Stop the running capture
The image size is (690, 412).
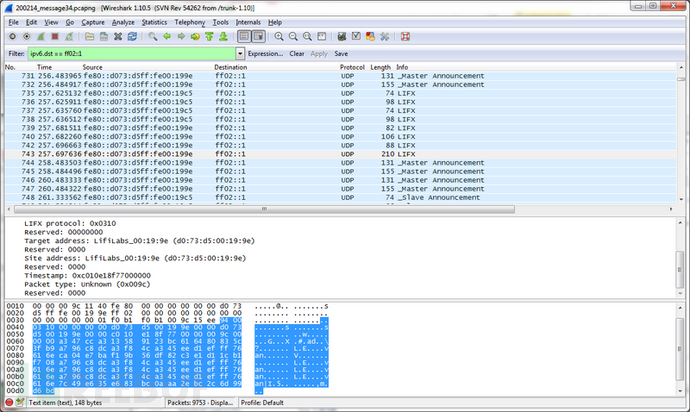coord(55,37)
